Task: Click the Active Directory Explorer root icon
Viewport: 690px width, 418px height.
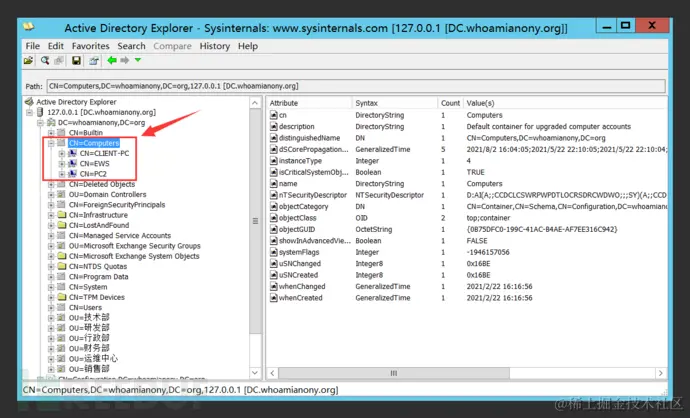Action: (29, 102)
